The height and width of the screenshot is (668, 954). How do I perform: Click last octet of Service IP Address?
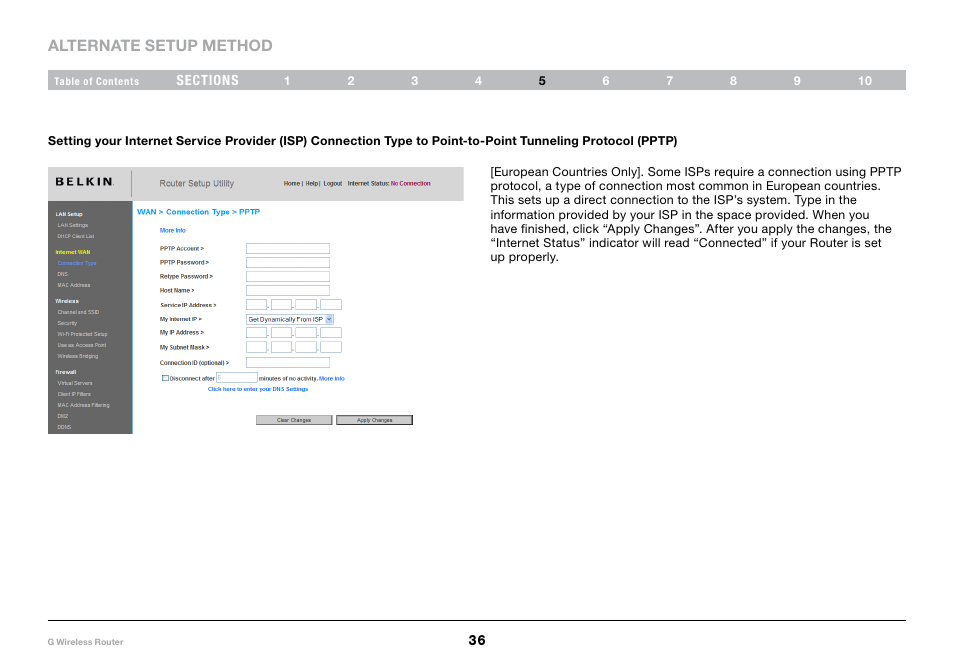(x=331, y=305)
